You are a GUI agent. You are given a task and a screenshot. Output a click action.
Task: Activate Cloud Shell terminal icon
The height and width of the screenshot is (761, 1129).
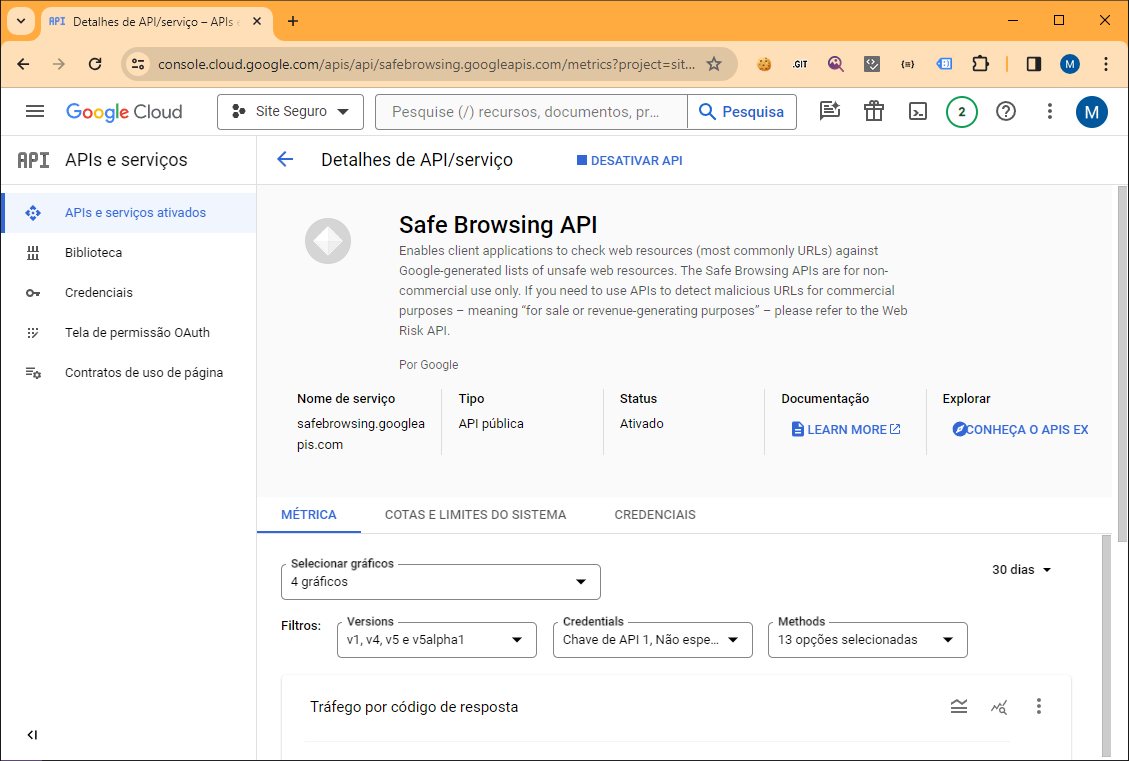tap(917, 112)
